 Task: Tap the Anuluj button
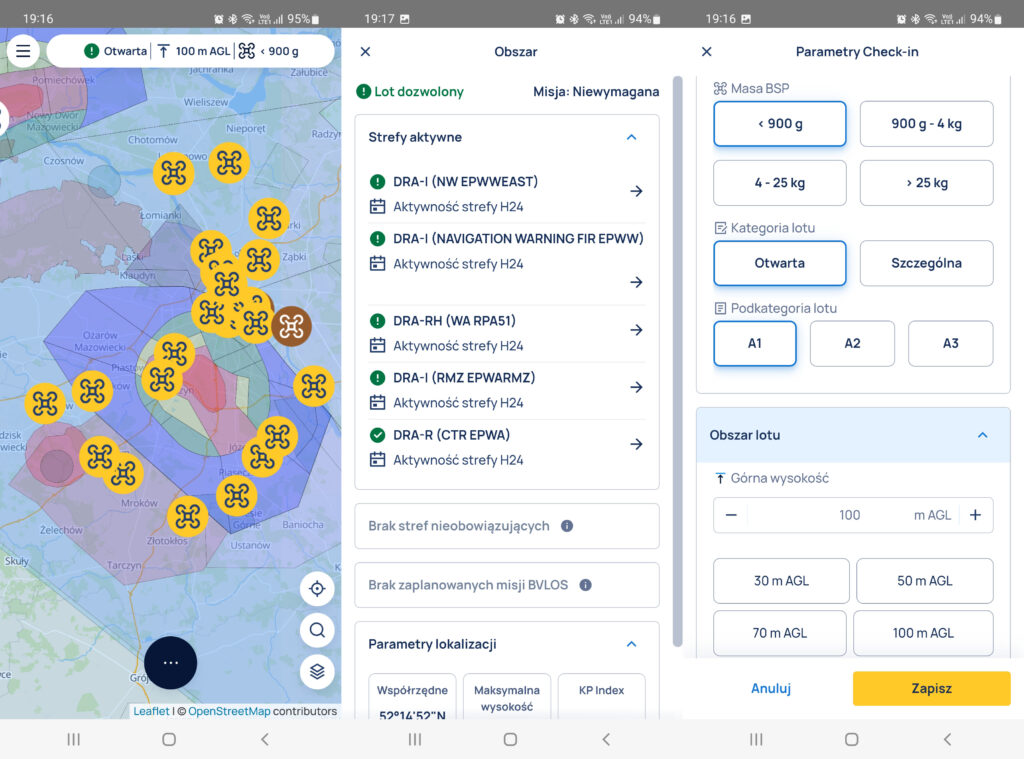pos(771,688)
